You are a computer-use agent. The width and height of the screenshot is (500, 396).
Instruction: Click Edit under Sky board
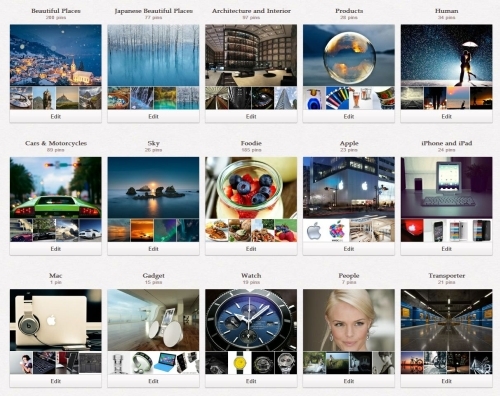[153, 249]
